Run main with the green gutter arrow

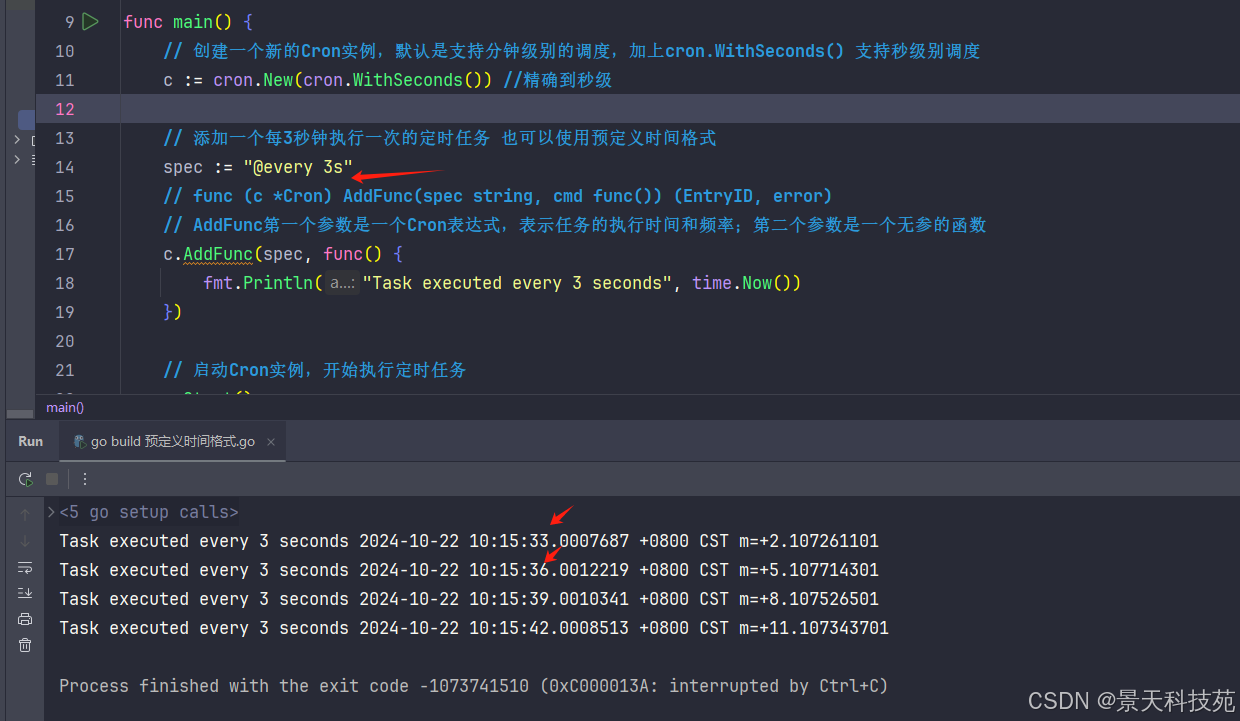(x=90, y=21)
